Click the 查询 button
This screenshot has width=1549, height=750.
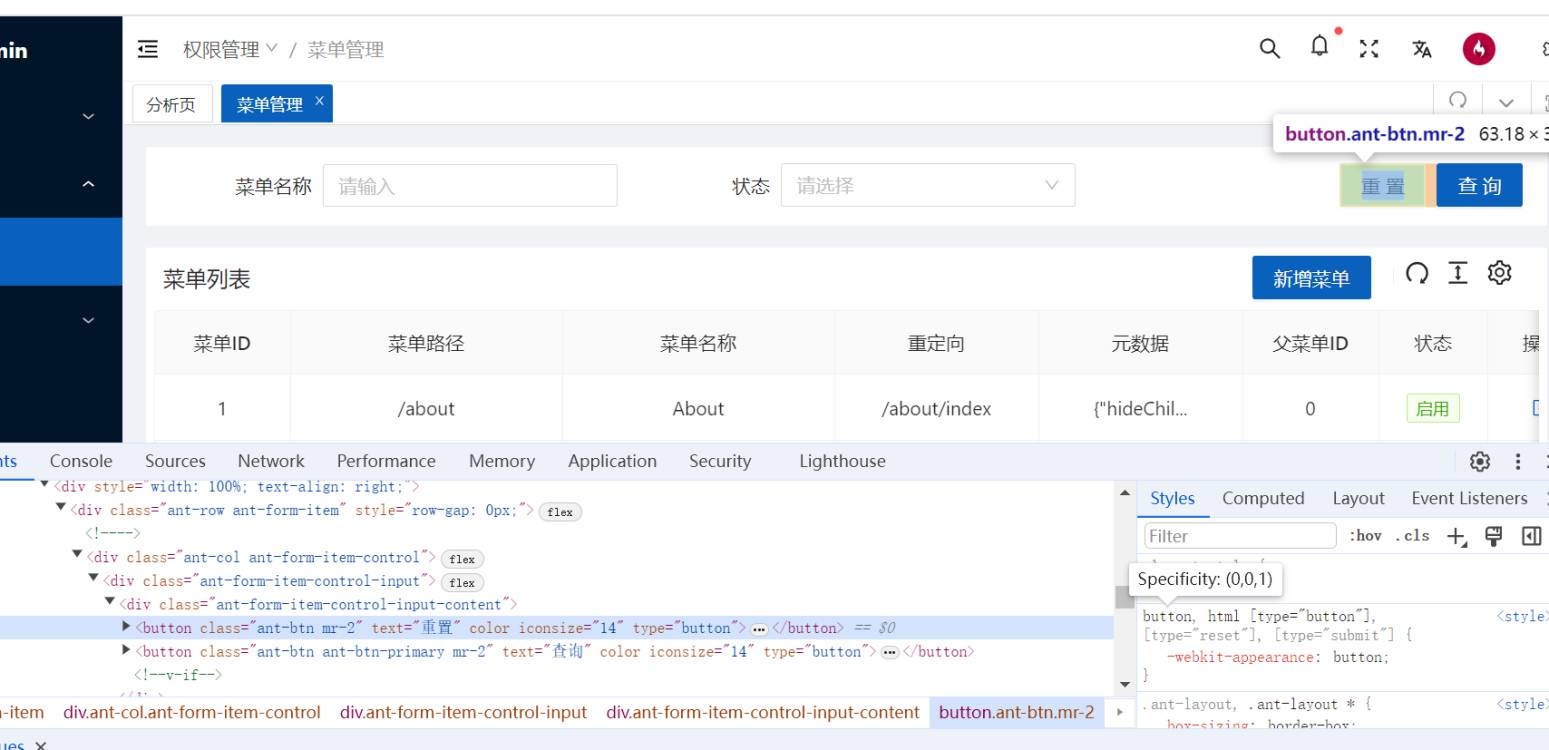click(1480, 186)
